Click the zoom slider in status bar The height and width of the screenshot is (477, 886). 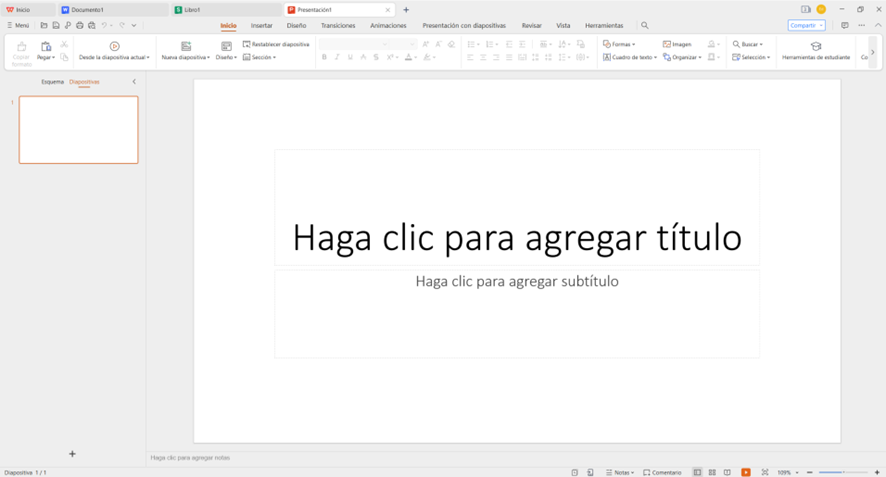coord(843,472)
